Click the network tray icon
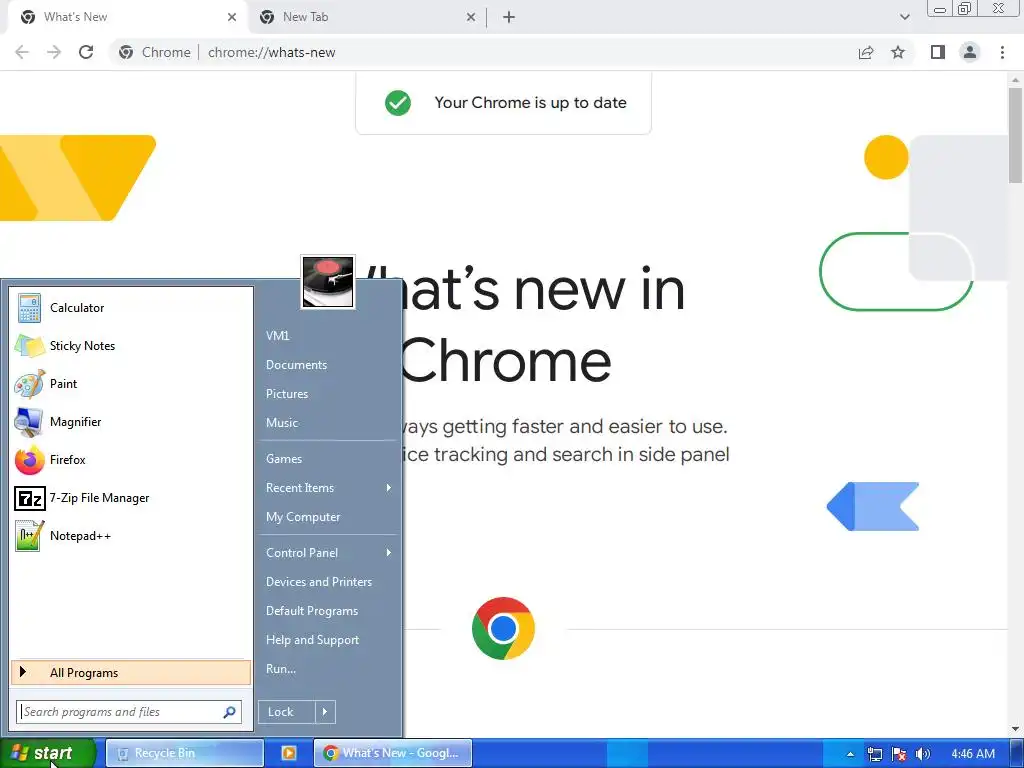This screenshot has height=768, width=1024. point(874,754)
